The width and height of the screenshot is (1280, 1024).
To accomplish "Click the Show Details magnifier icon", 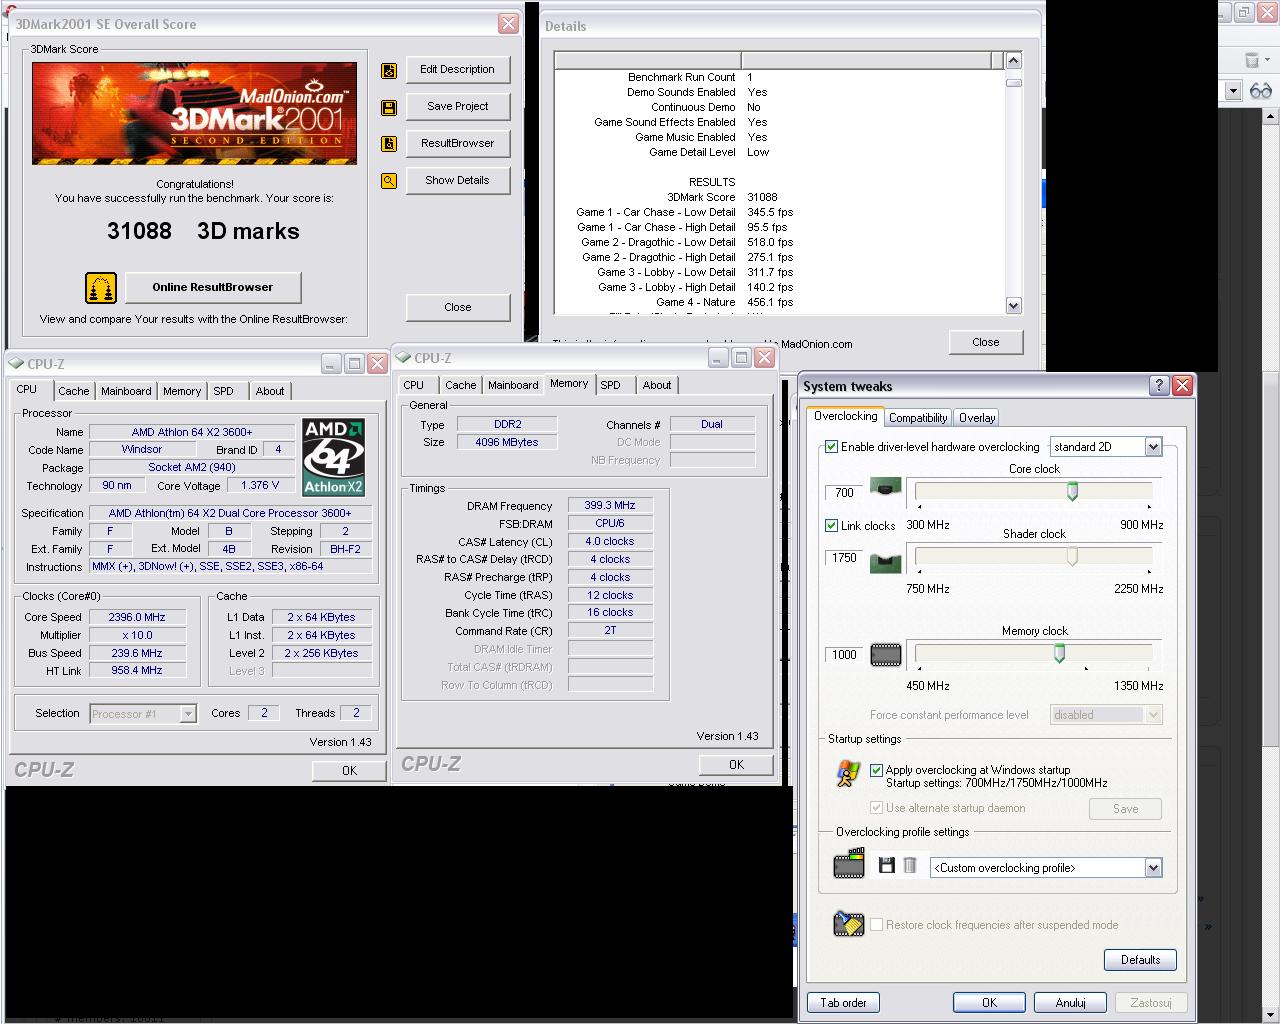I will point(389,181).
